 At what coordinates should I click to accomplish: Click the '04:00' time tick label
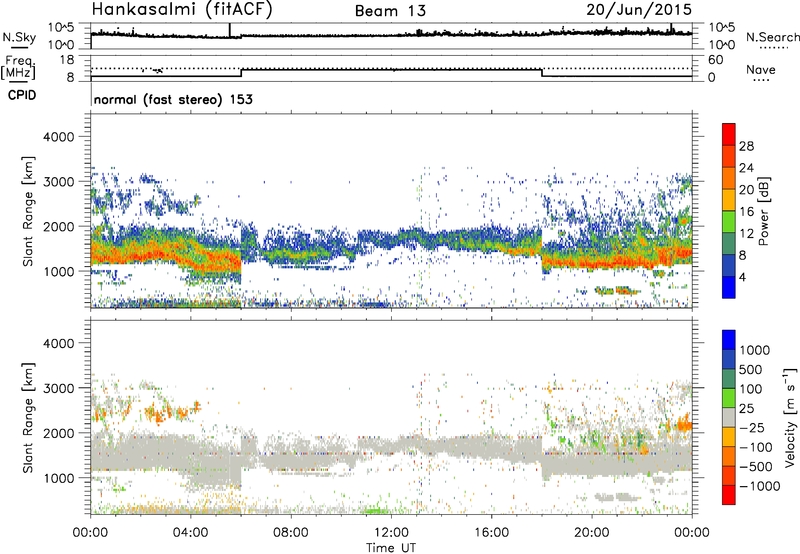[x=191, y=533]
